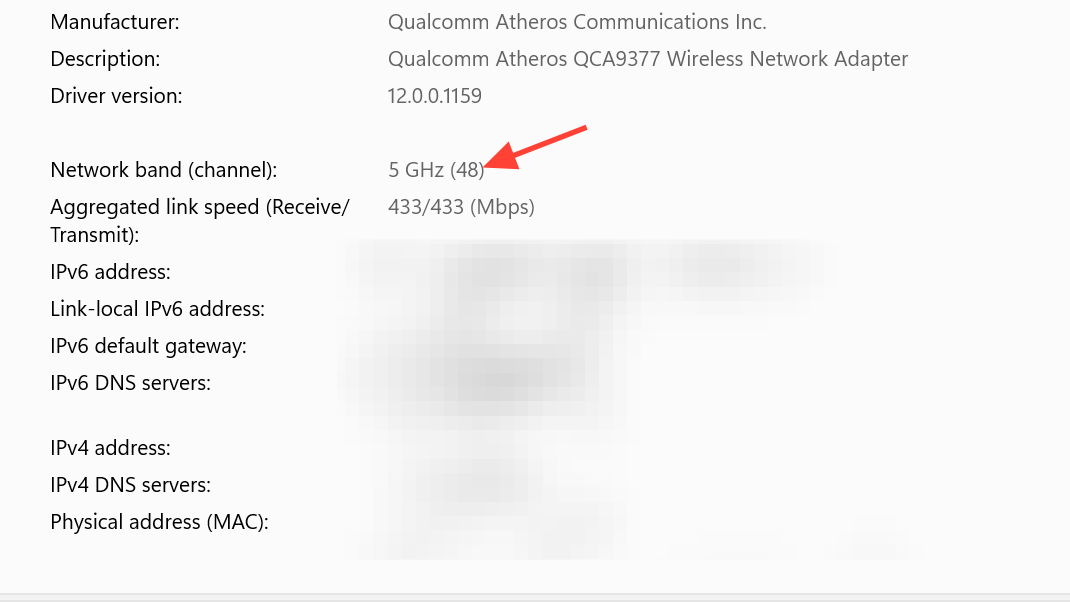Click the Description label

(105, 59)
